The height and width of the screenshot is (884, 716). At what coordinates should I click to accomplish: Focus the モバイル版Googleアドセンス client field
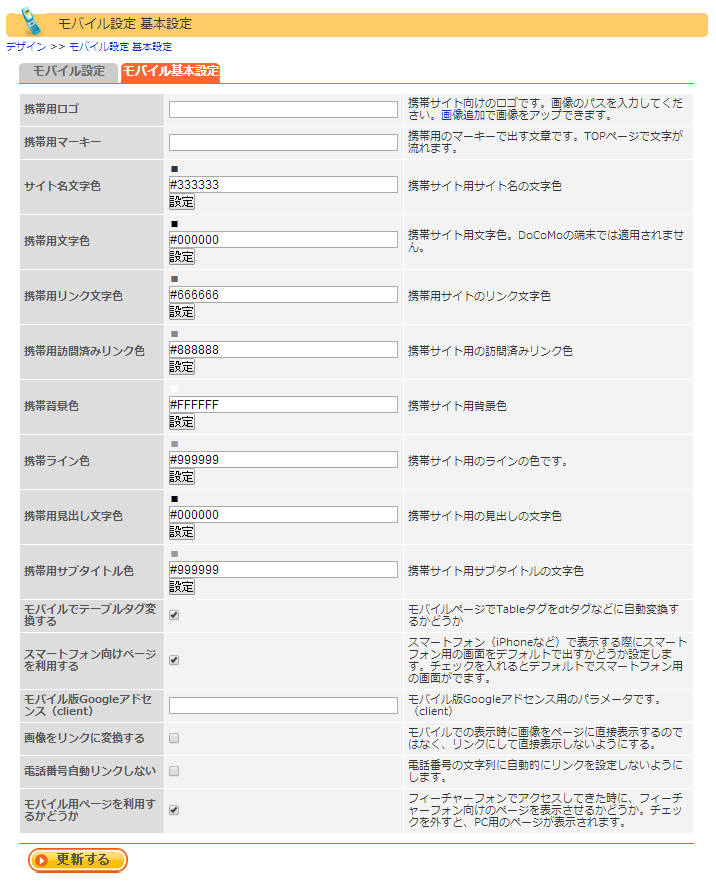click(283, 705)
